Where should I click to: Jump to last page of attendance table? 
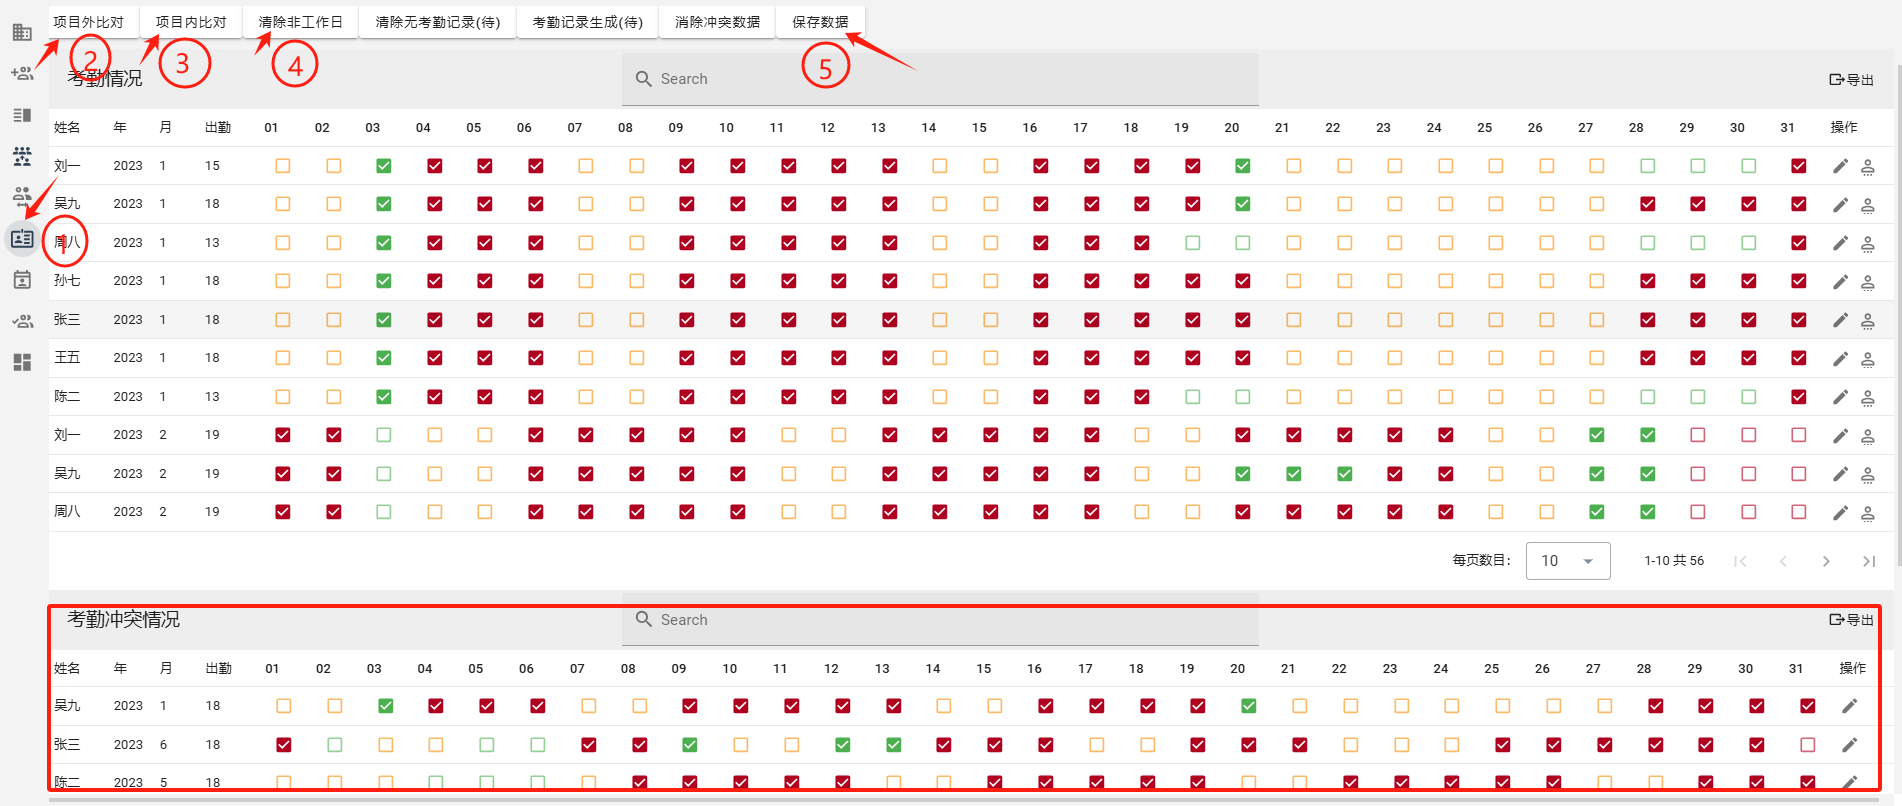(x=1868, y=561)
